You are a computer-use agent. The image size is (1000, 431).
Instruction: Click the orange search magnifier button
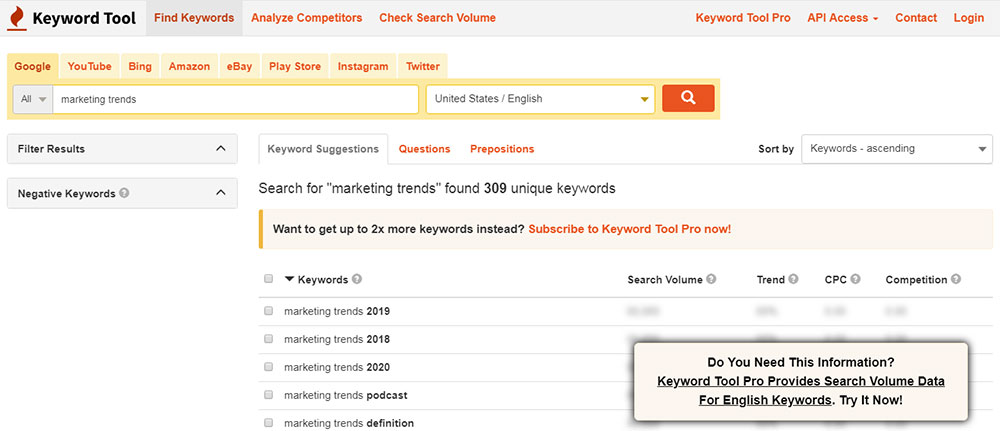pyautogui.click(x=688, y=98)
